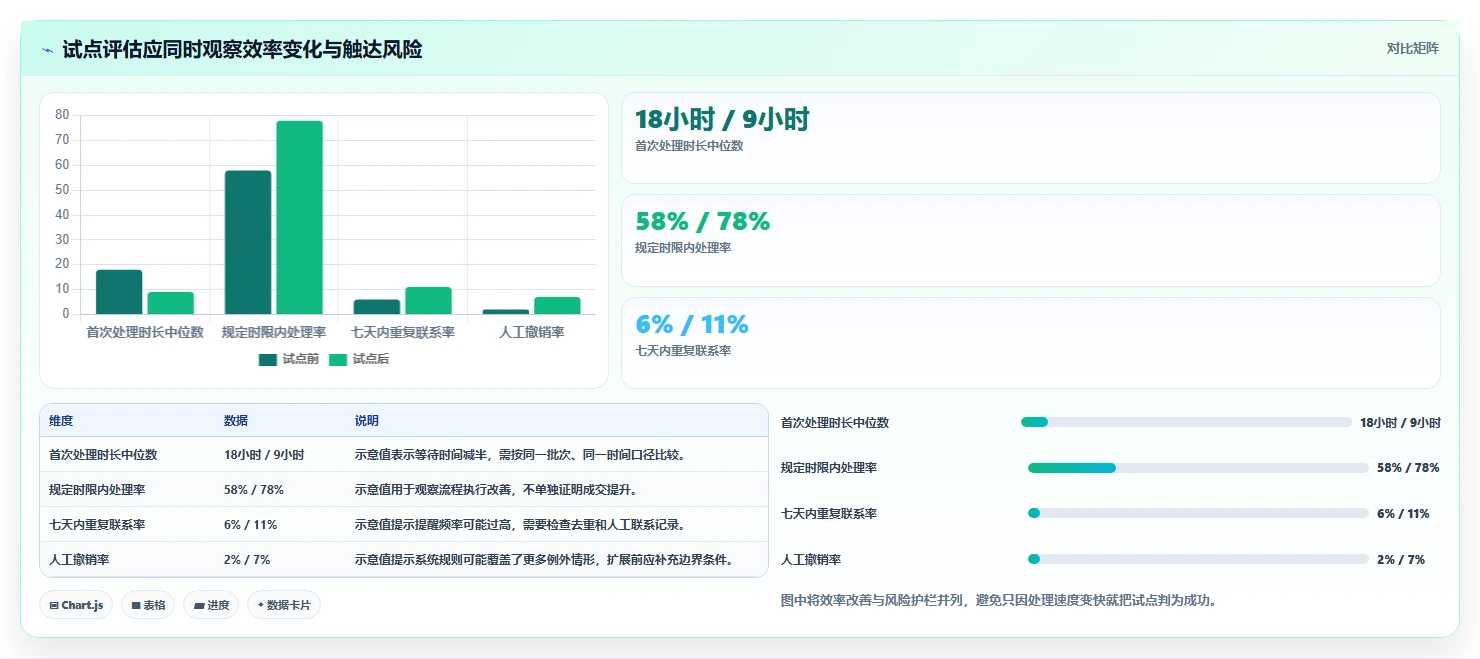Click the 试点后 bar for 七天内重复联系率
The width and height of the screenshot is (1480, 659).
[x=429, y=301]
